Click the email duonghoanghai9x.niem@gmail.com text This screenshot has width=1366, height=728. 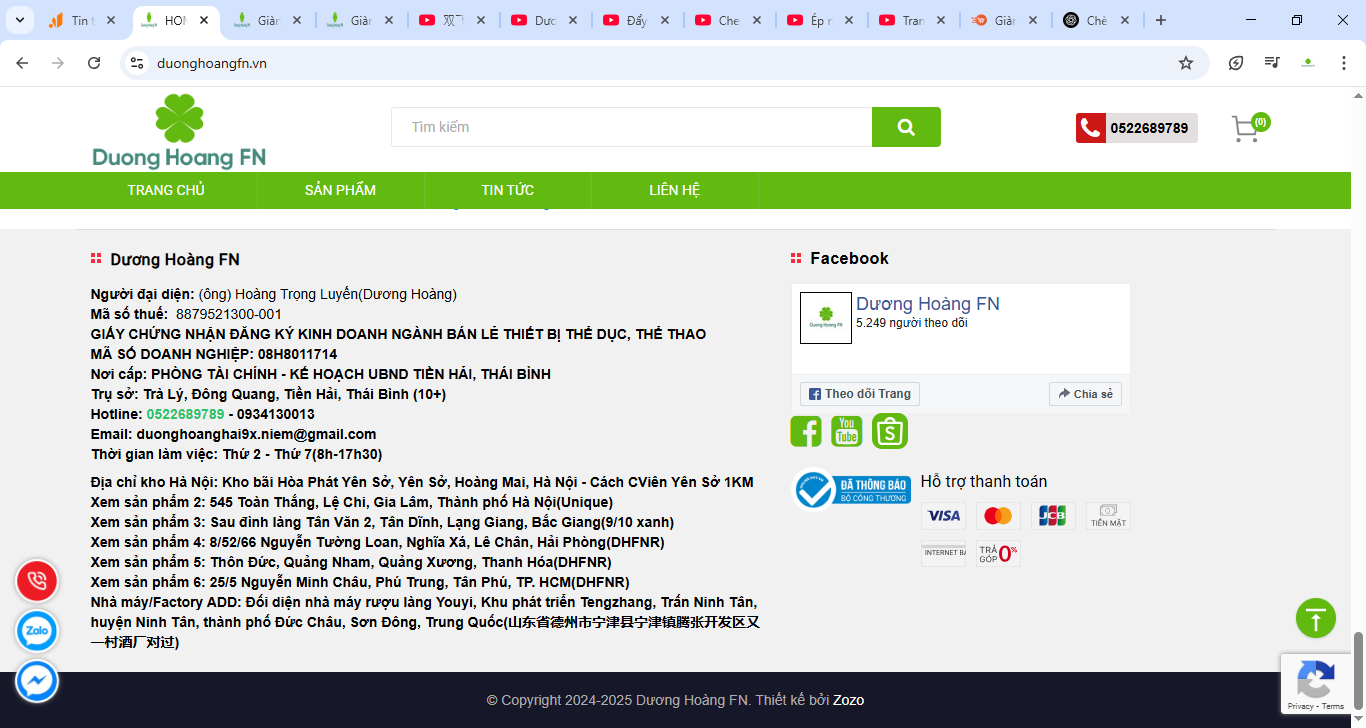[256, 434]
